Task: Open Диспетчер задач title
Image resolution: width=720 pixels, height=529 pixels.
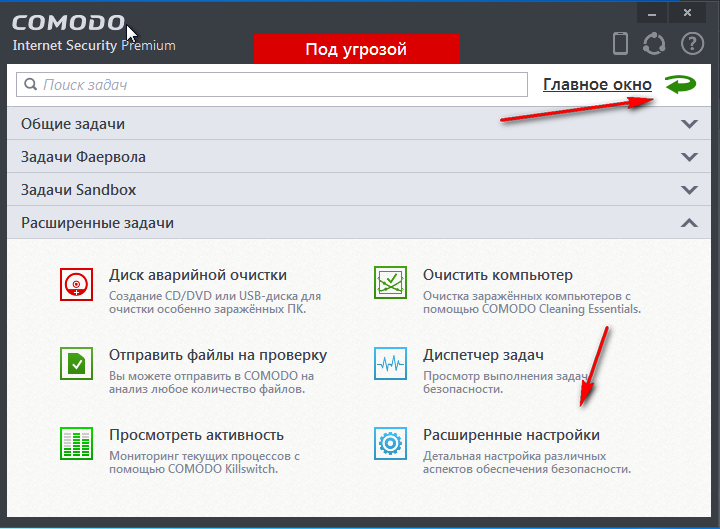Action: [484, 355]
